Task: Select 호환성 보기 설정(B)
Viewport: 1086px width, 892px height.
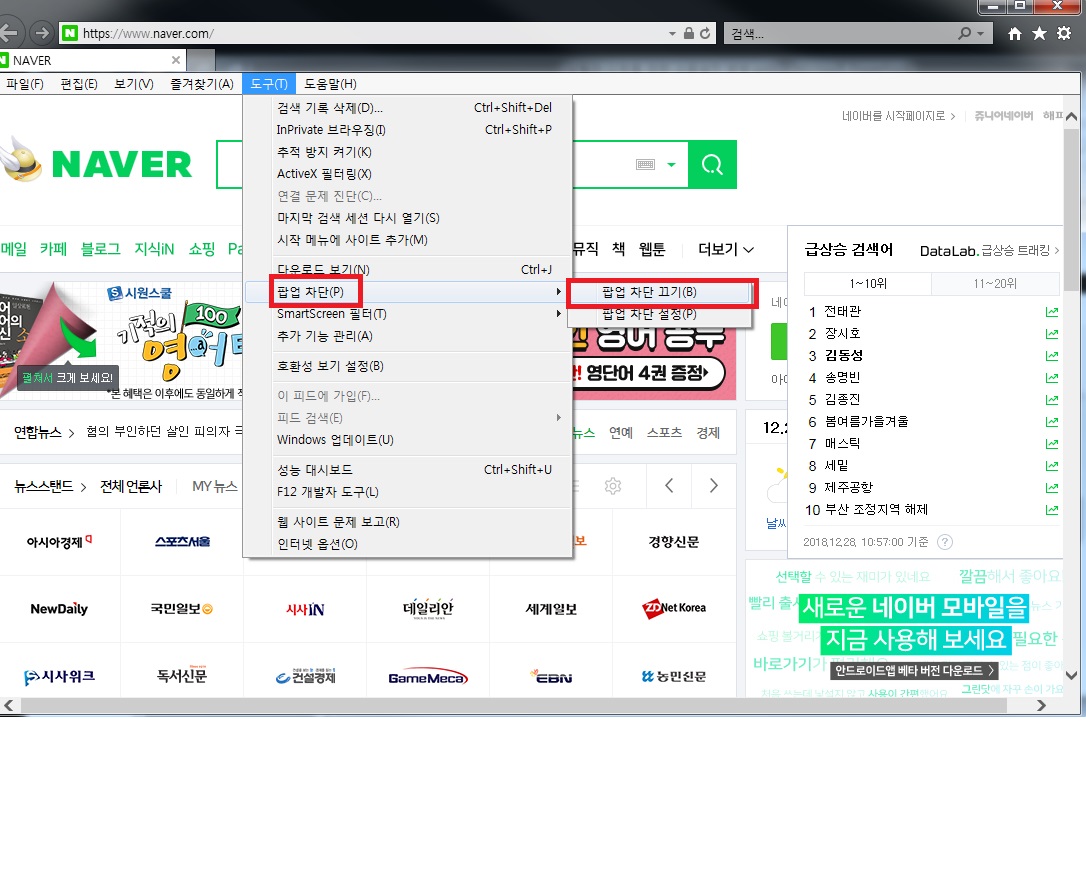Action: click(x=409, y=366)
